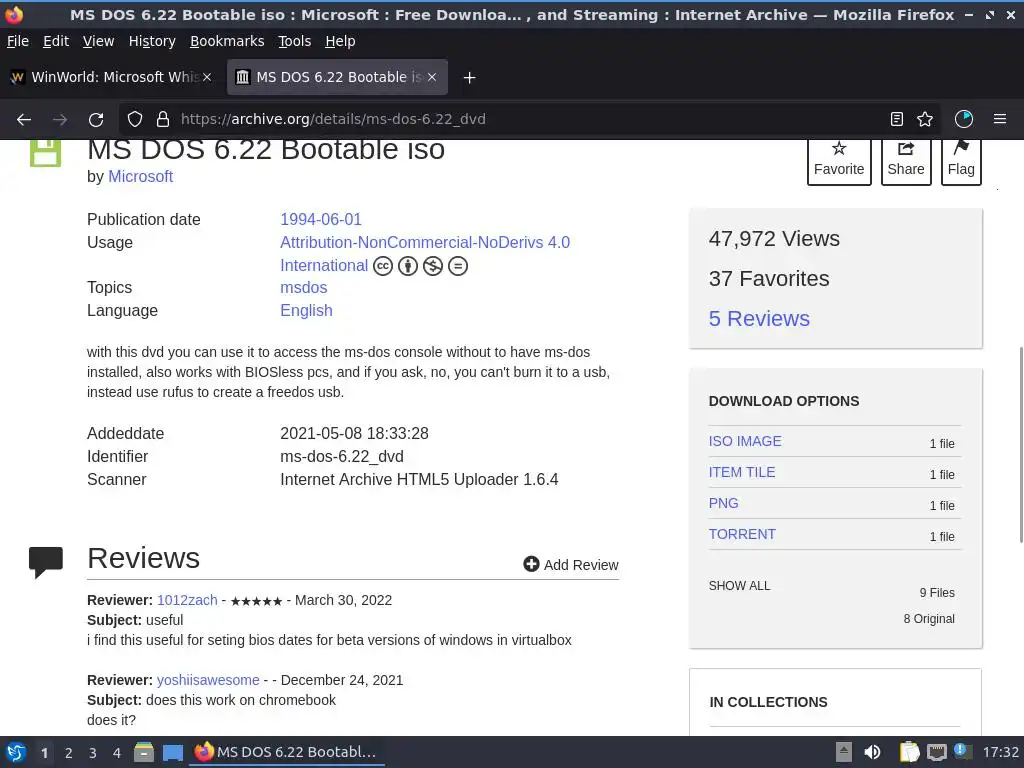Click the no-derivatives equals license icon

click(458, 266)
